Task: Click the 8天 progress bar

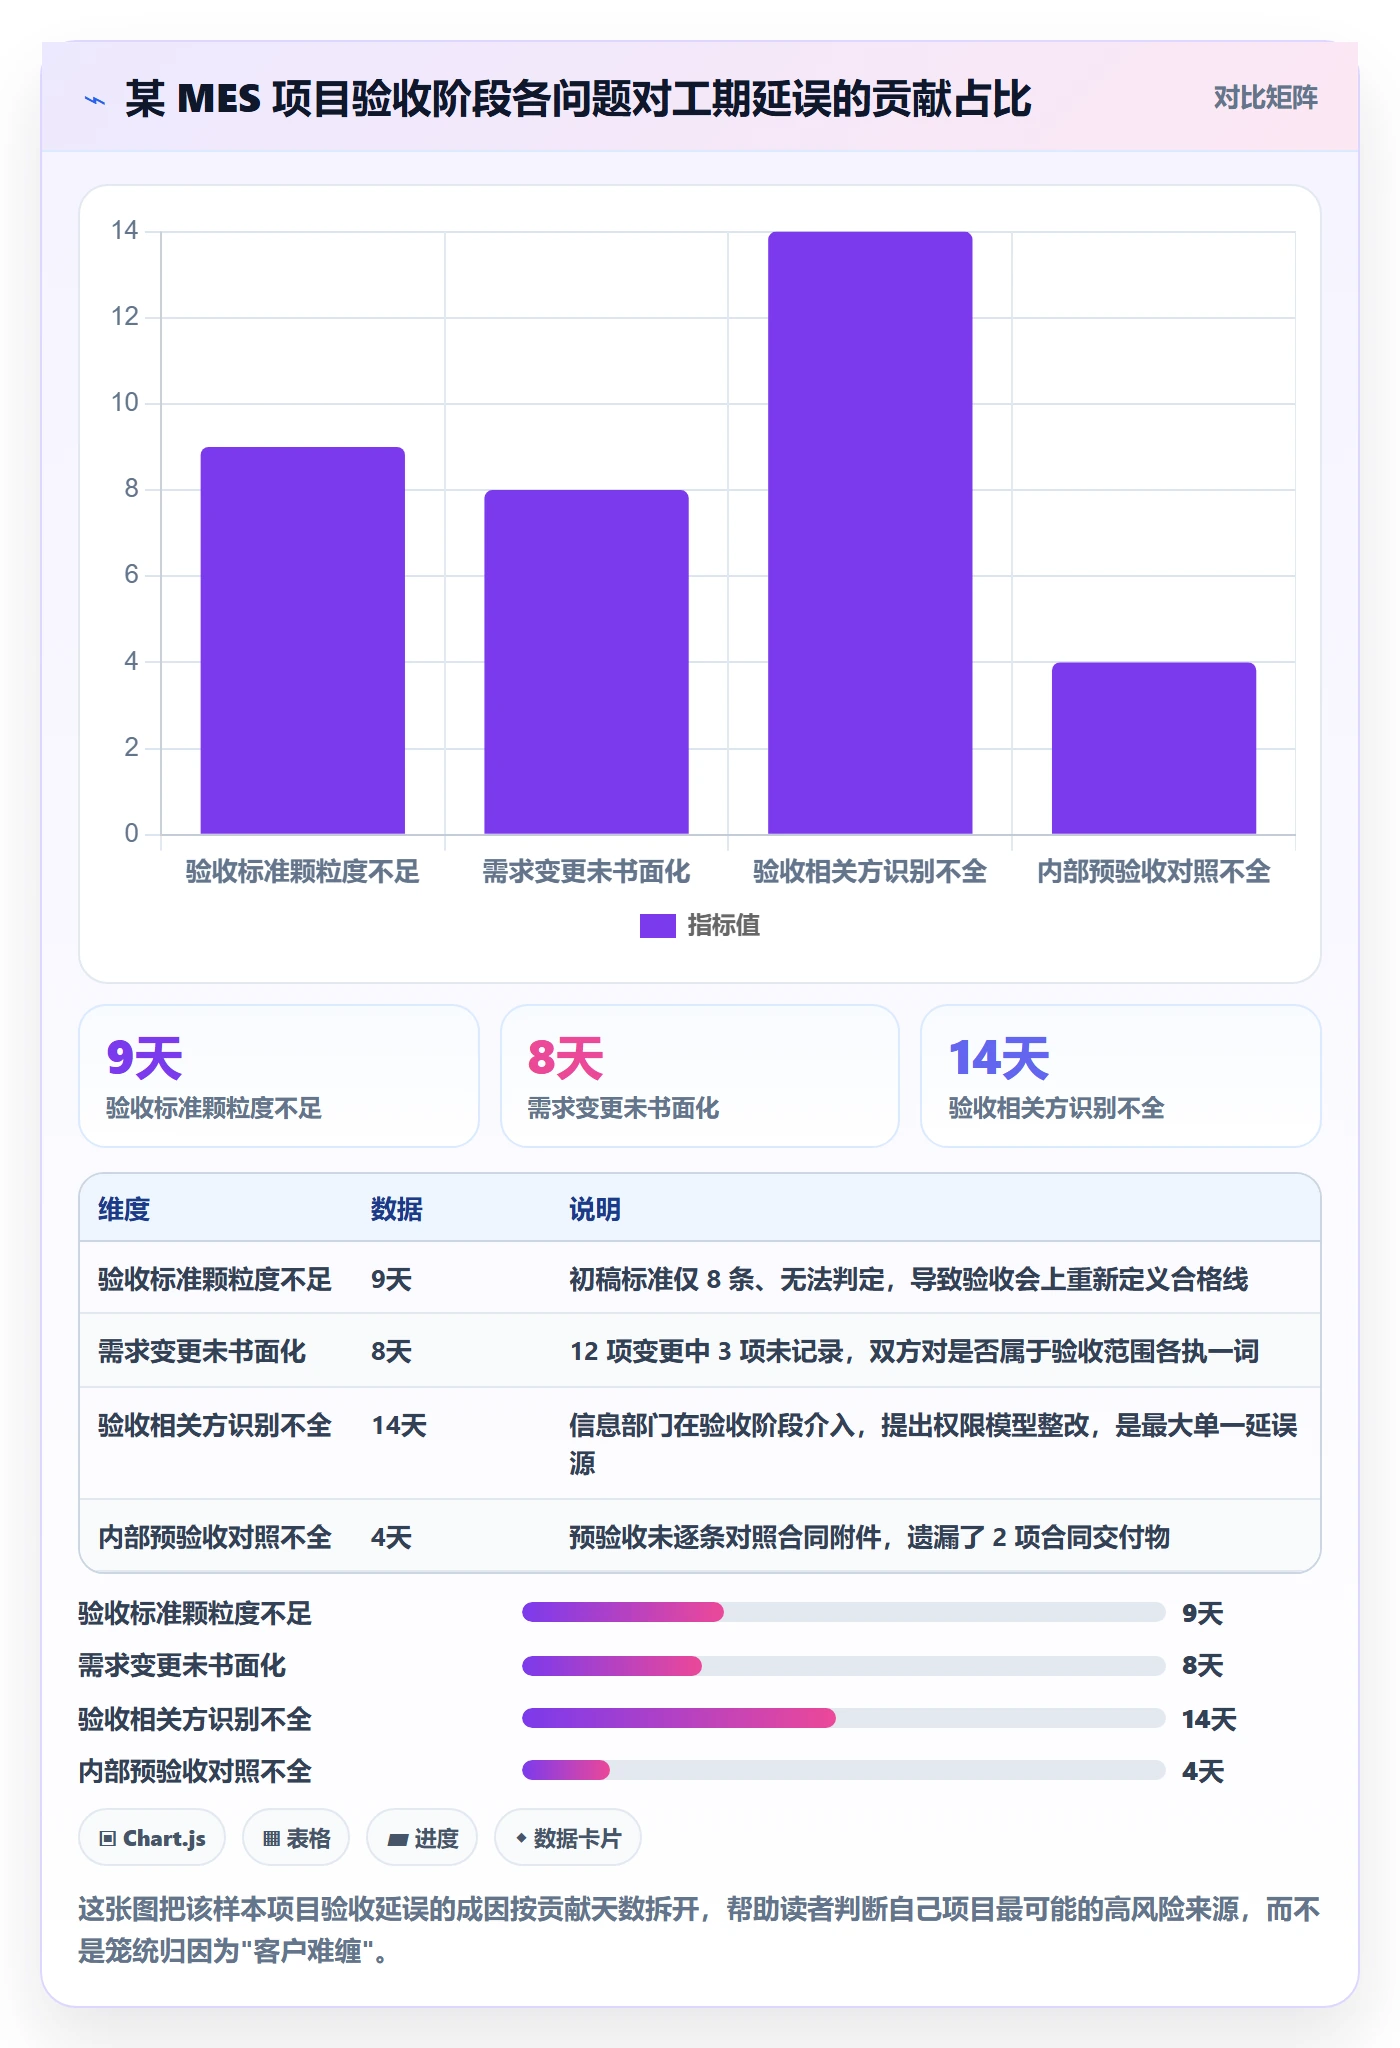Action: coord(843,1665)
